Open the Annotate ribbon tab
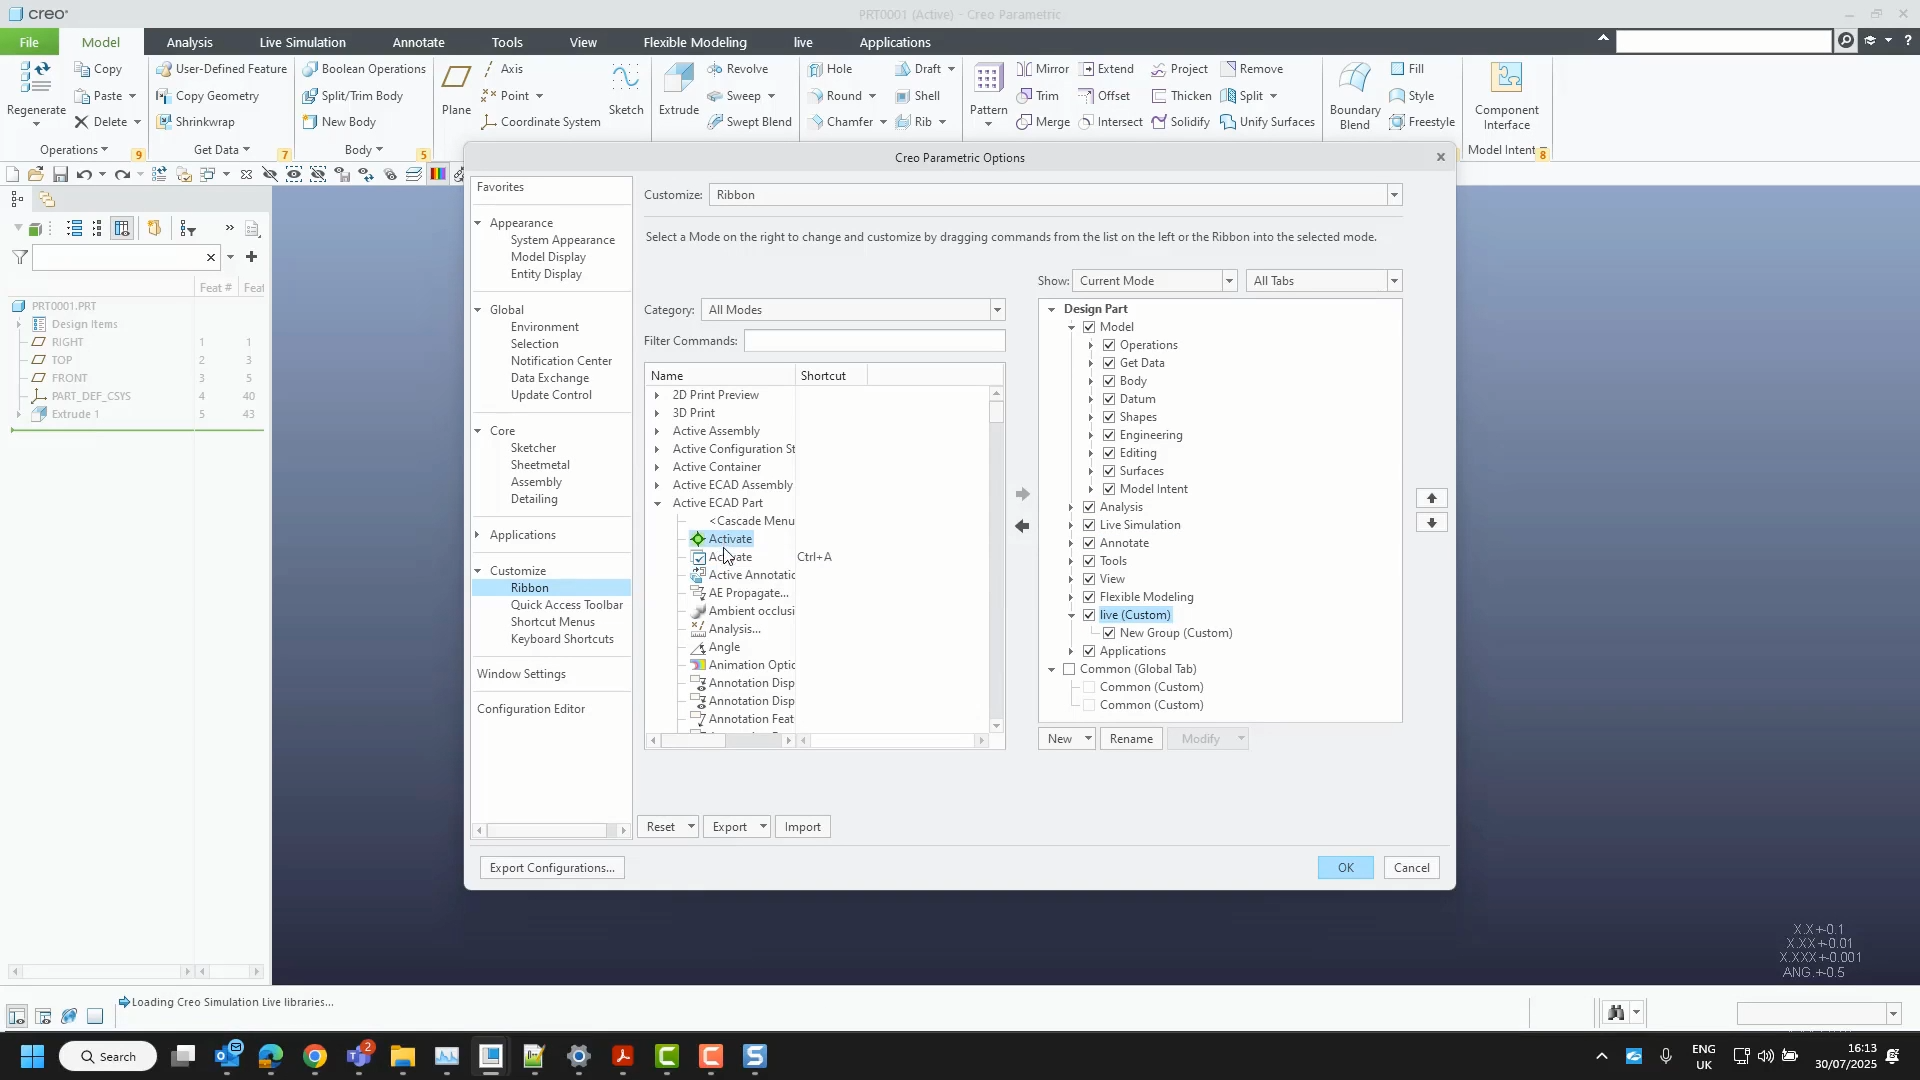Screen dimensions: 1920x1080 [418, 42]
